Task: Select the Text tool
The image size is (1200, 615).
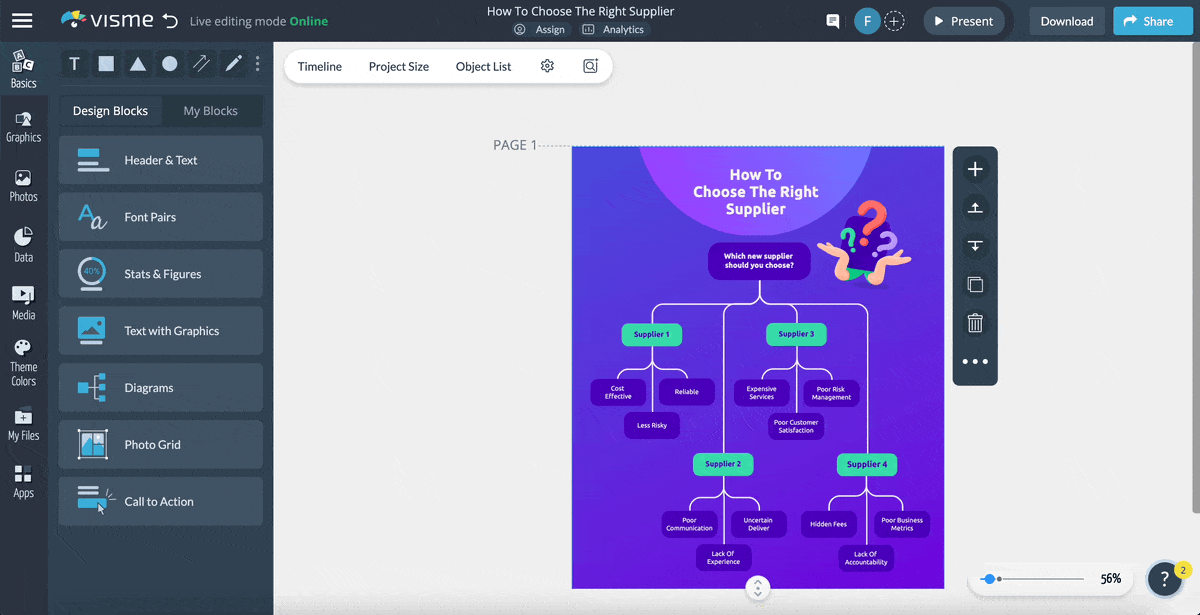Action: (74, 63)
